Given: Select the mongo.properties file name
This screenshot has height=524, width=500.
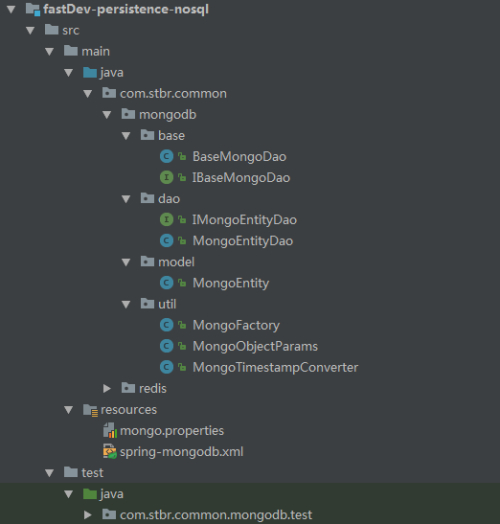Looking at the screenshot, I should [x=172, y=431].
